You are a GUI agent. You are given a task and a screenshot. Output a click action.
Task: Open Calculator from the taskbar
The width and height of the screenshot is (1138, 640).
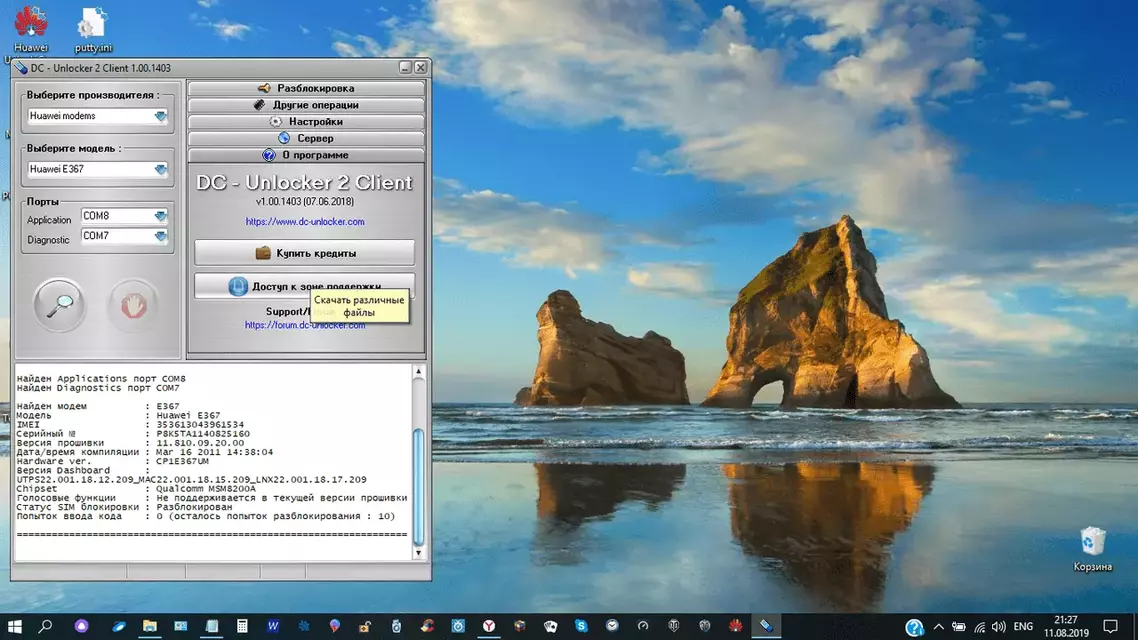(242, 627)
